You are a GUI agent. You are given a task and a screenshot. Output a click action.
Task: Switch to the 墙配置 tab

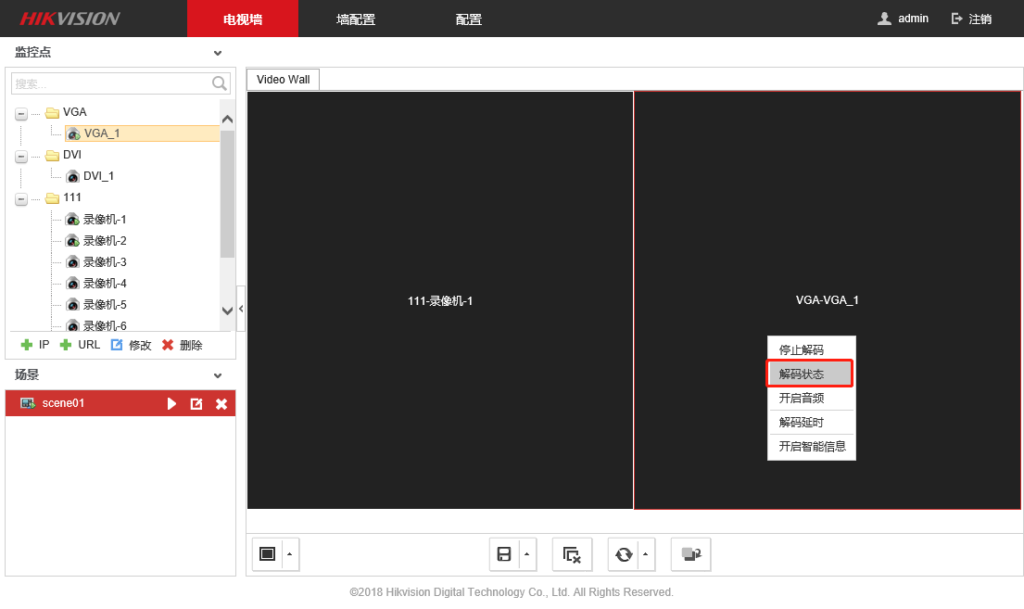pyautogui.click(x=356, y=19)
